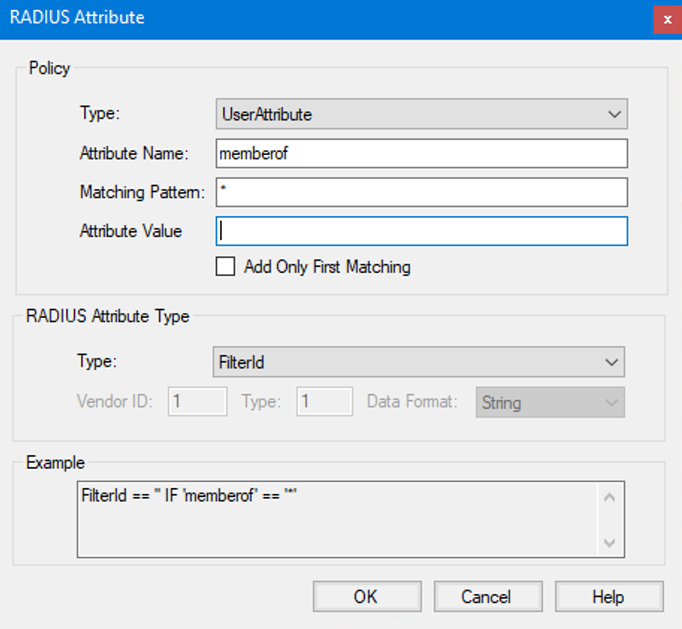Click the Attribute Name label
Screen dimensions: 682x629
tap(134, 153)
